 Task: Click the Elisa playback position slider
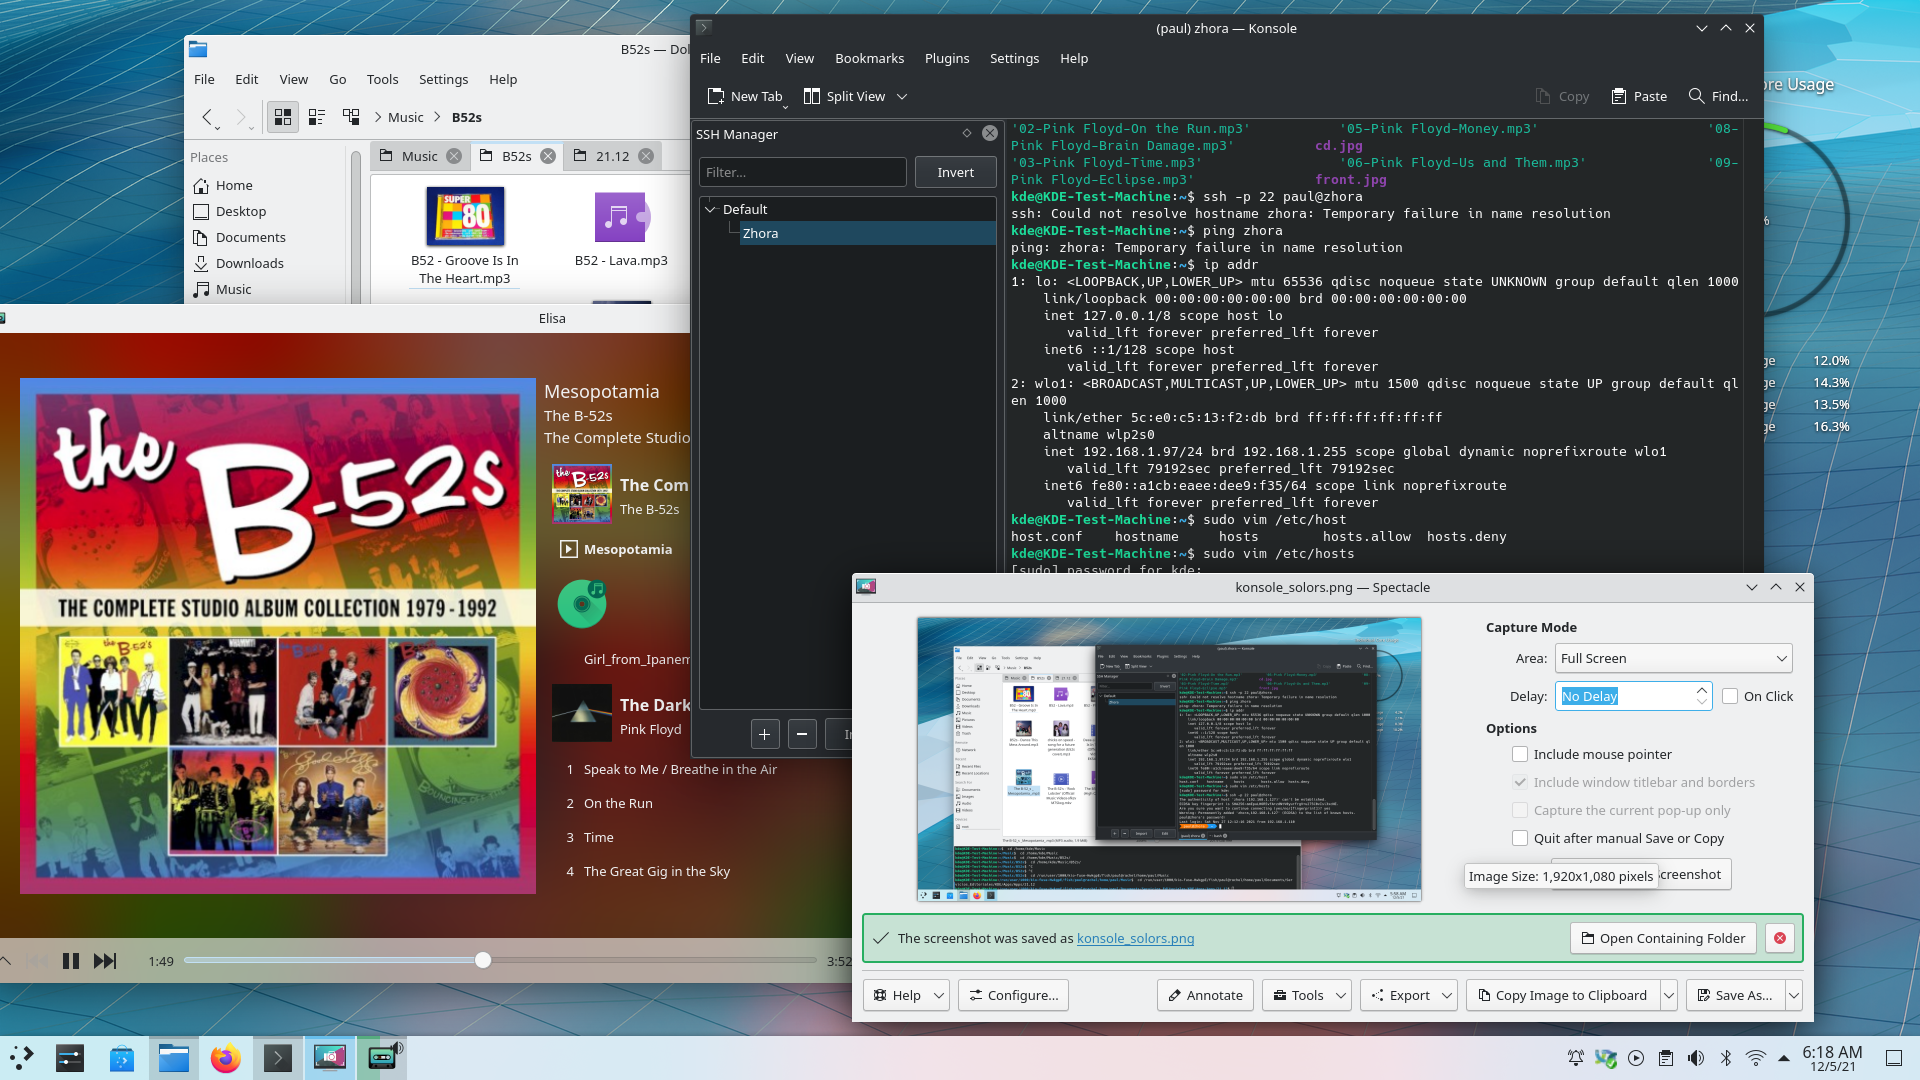coord(483,960)
